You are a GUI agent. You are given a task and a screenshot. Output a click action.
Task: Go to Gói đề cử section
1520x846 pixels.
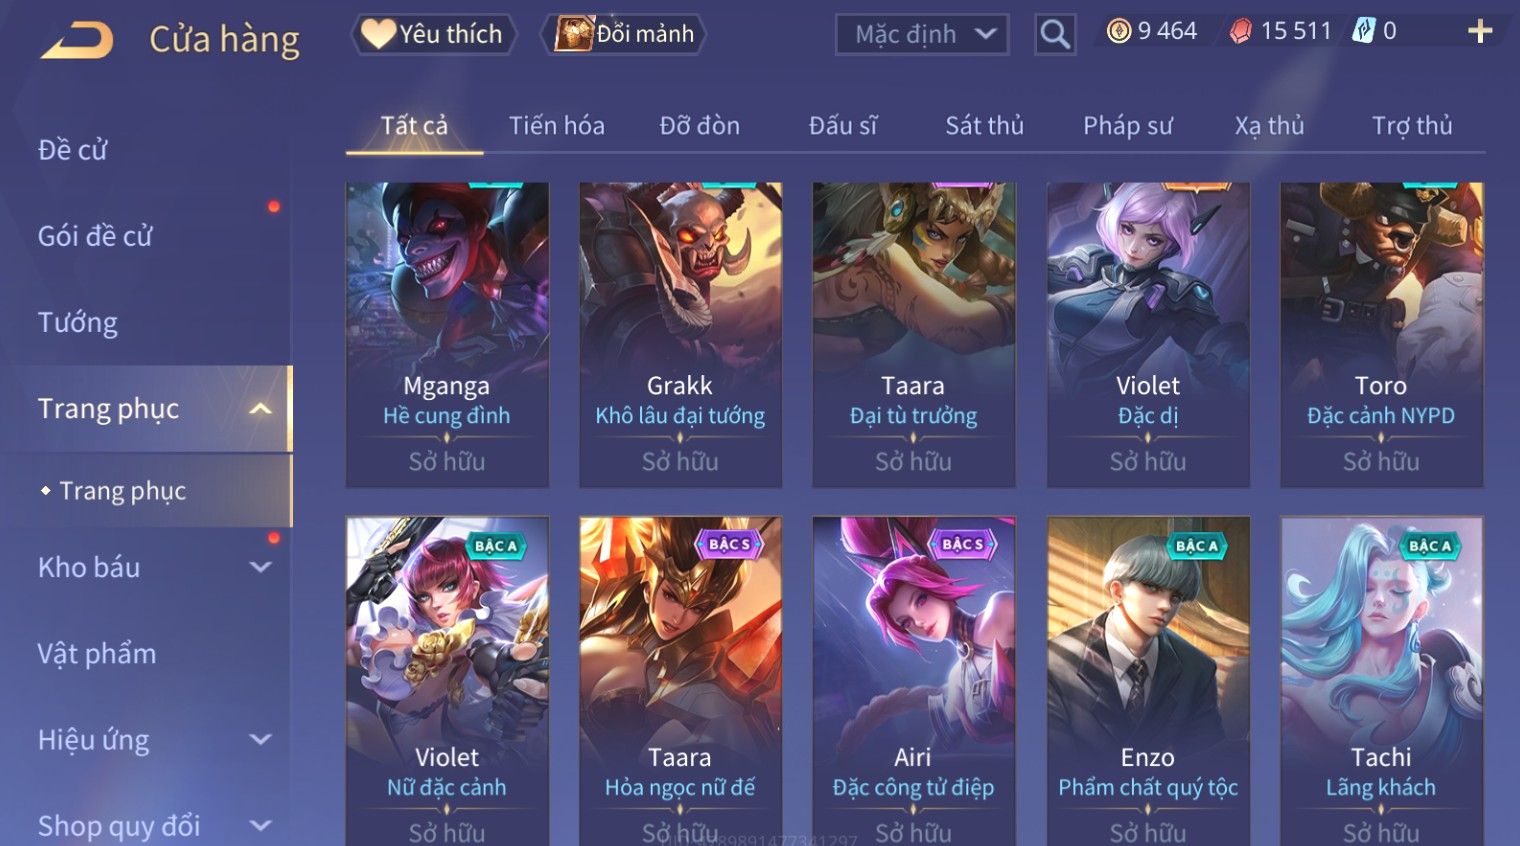pyautogui.click(x=95, y=237)
